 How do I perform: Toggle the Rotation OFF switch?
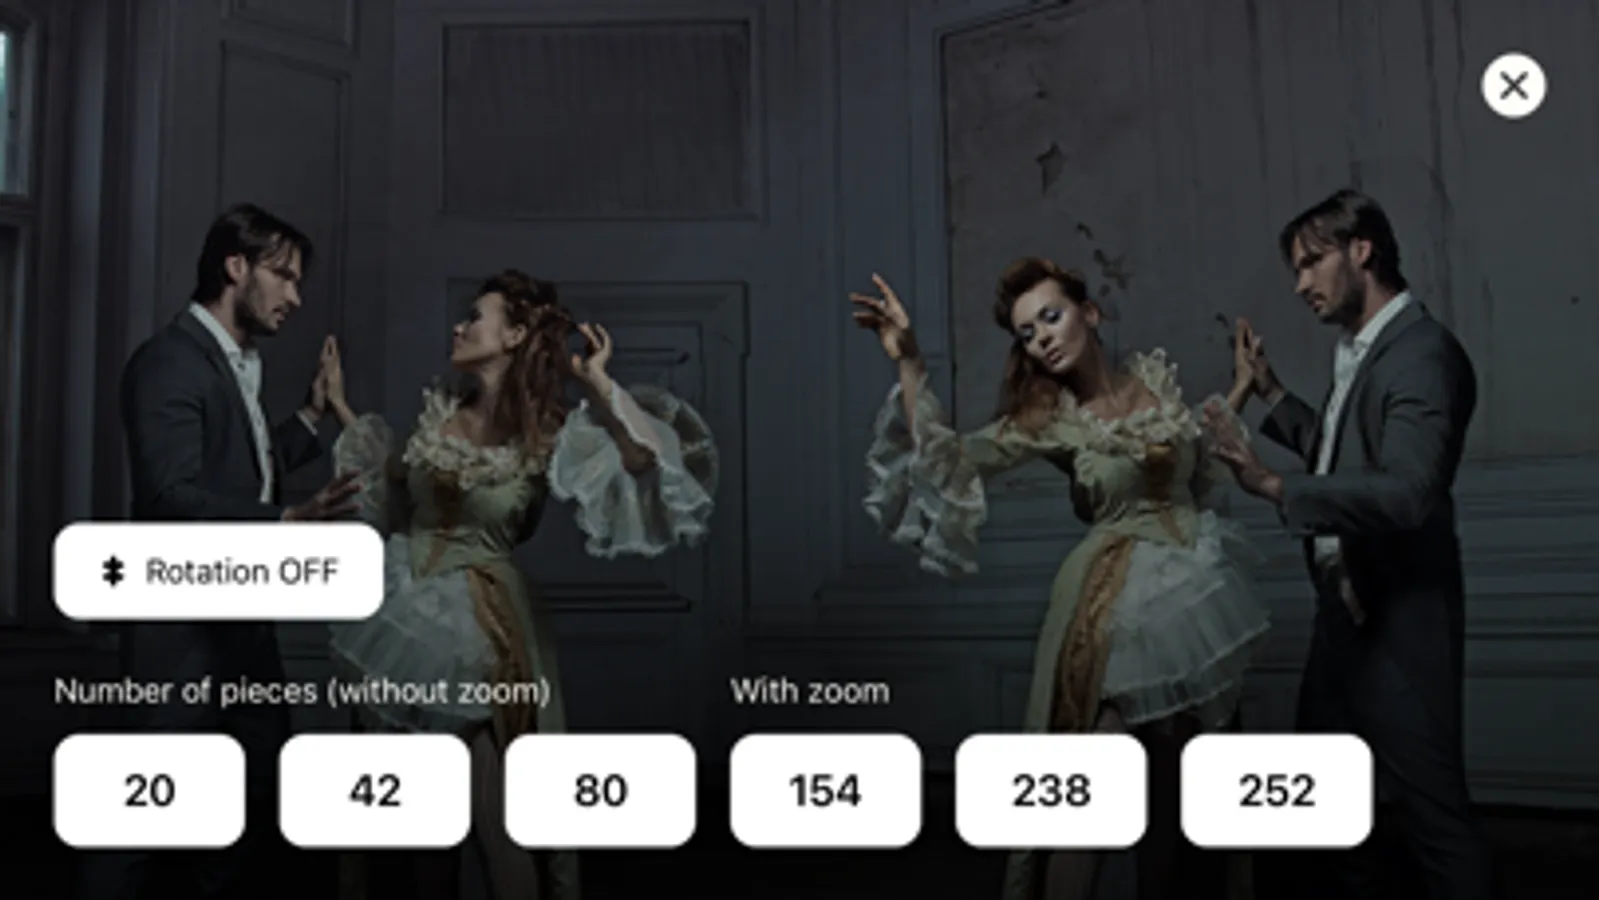pos(218,571)
